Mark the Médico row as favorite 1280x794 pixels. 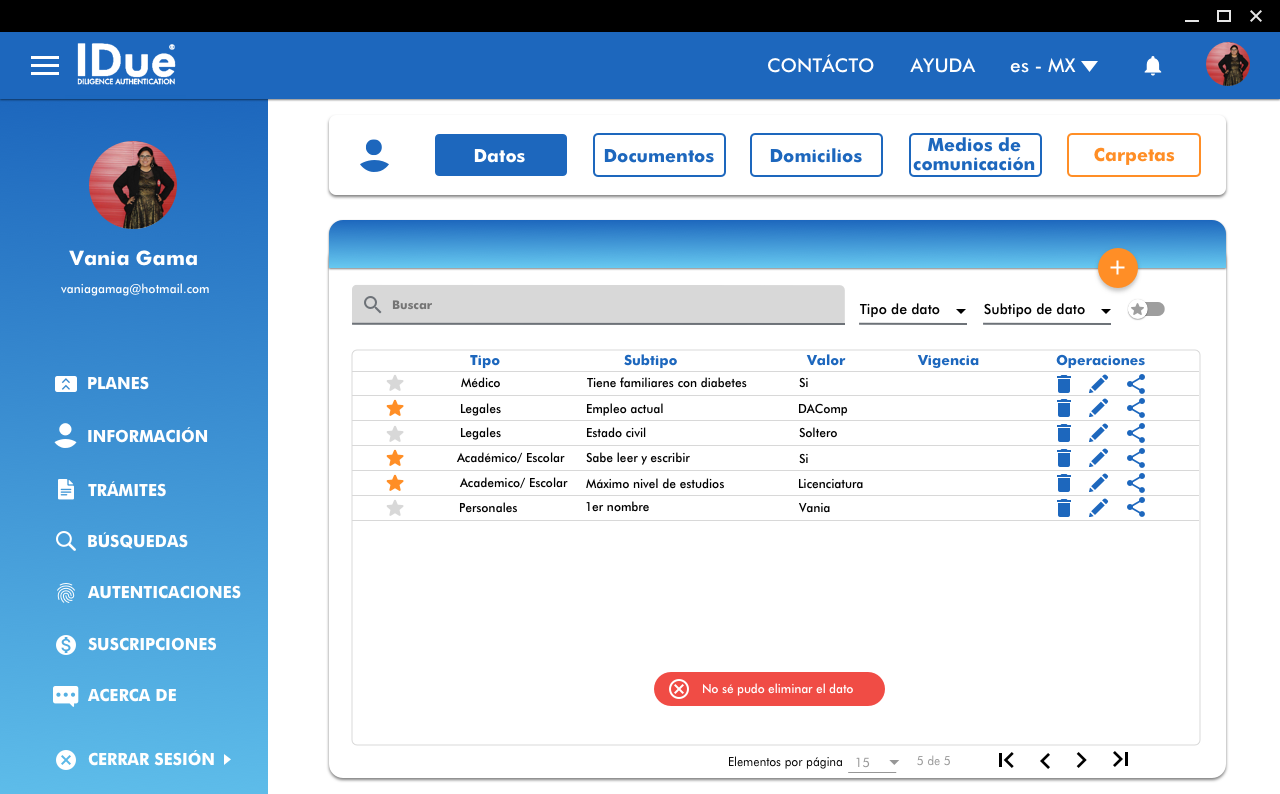[x=395, y=383]
